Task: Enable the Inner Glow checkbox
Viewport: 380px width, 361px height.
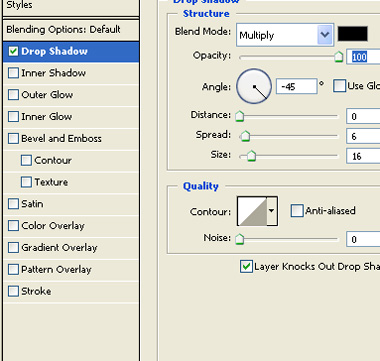Action: tap(13, 117)
